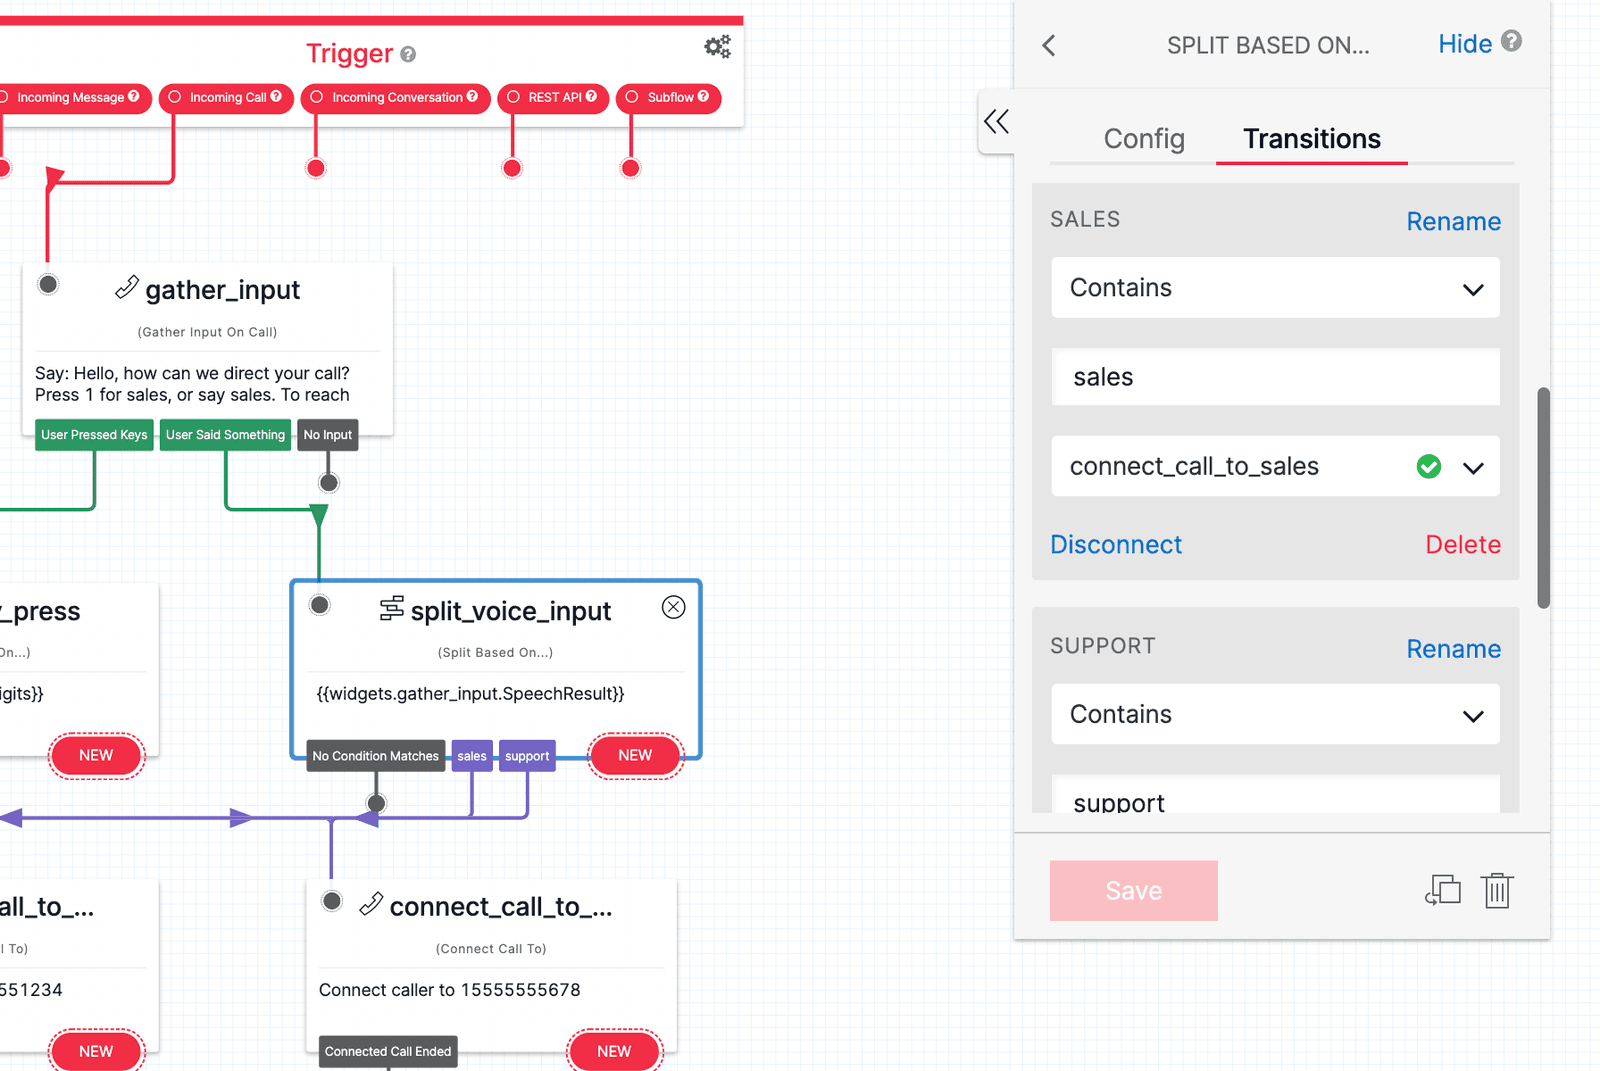Select the Subflow trigger radio
This screenshot has height=1071, width=1600.
click(631, 97)
